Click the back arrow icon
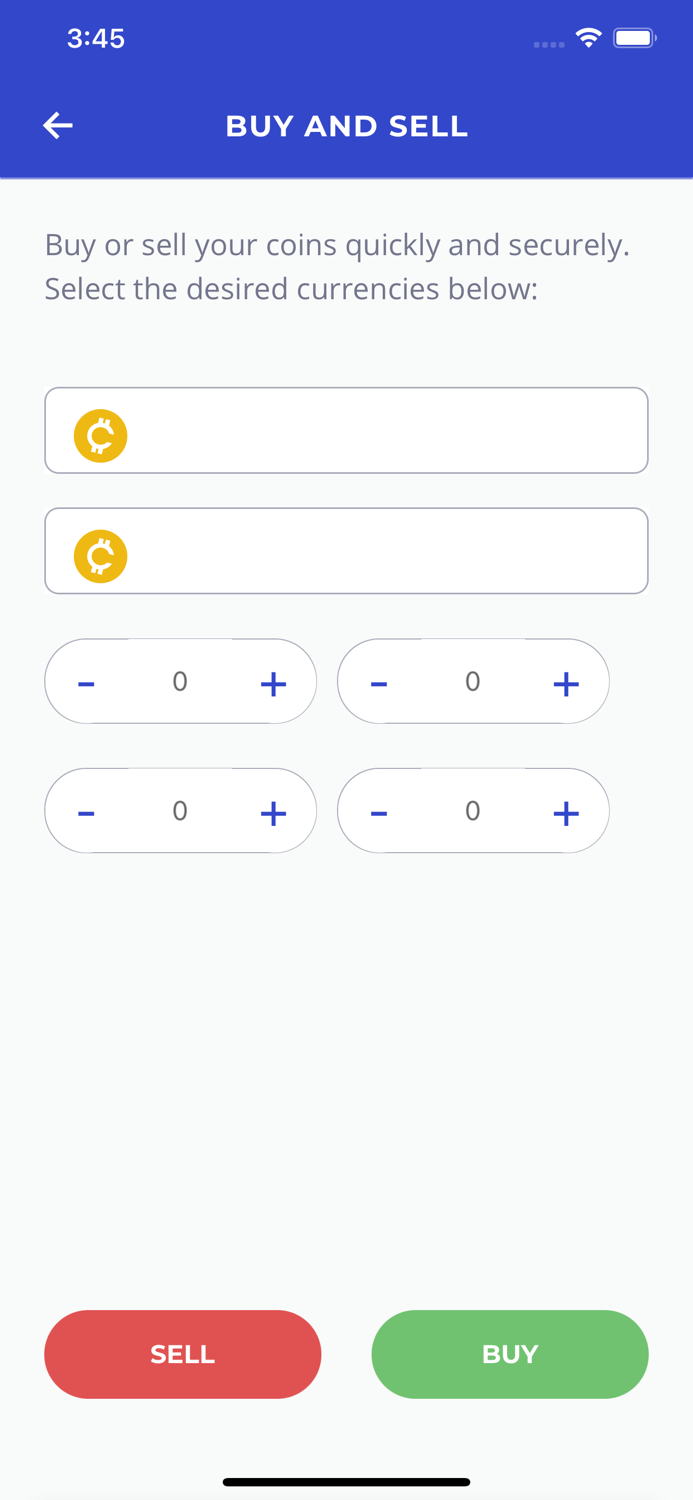The image size is (693, 1500). (57, 125)
